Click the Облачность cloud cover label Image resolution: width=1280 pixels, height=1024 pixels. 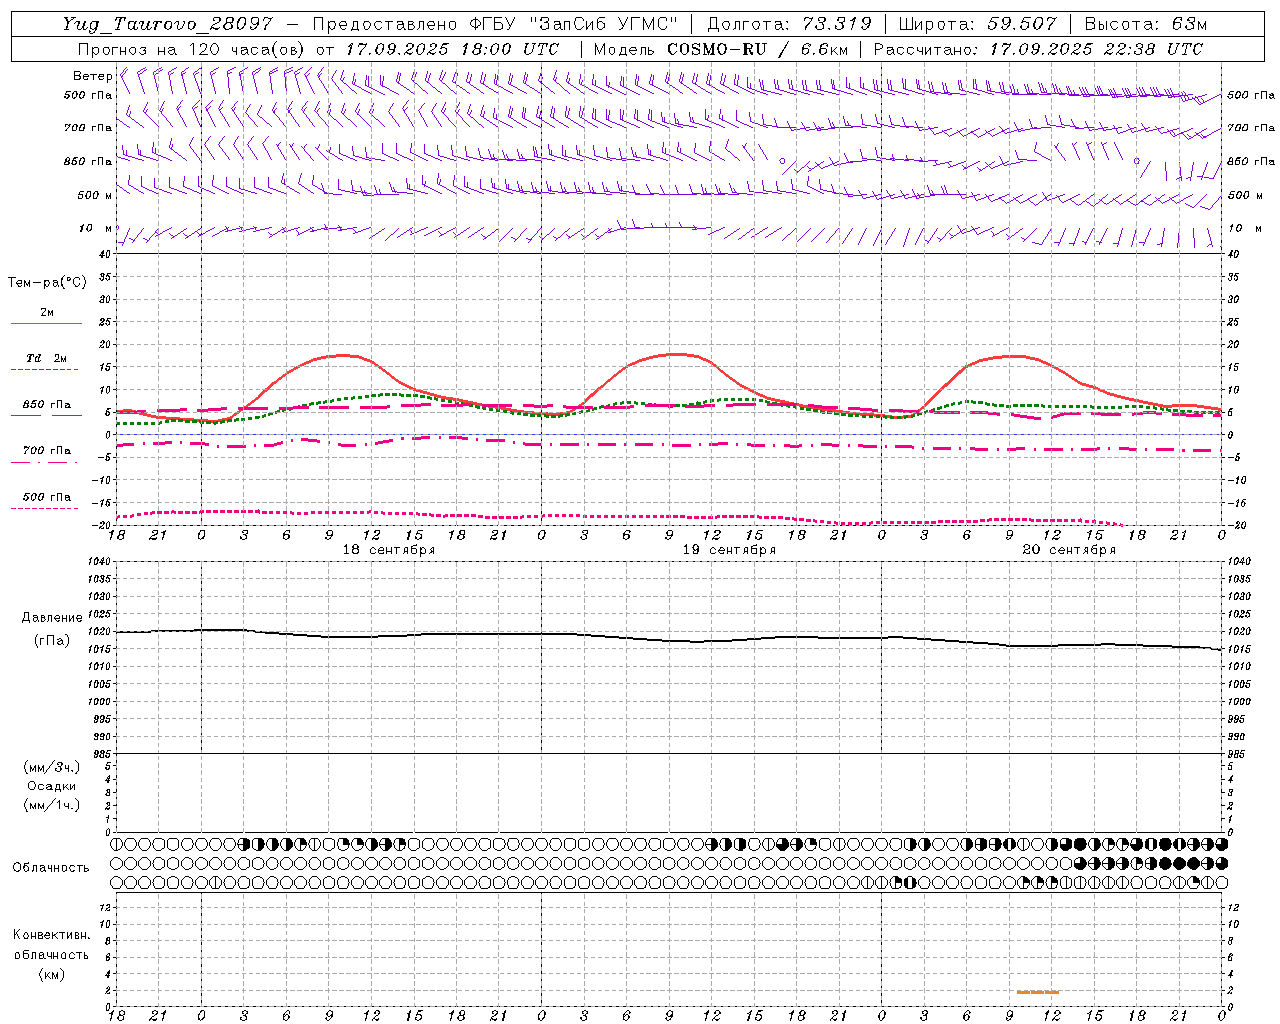click(50, 867)
